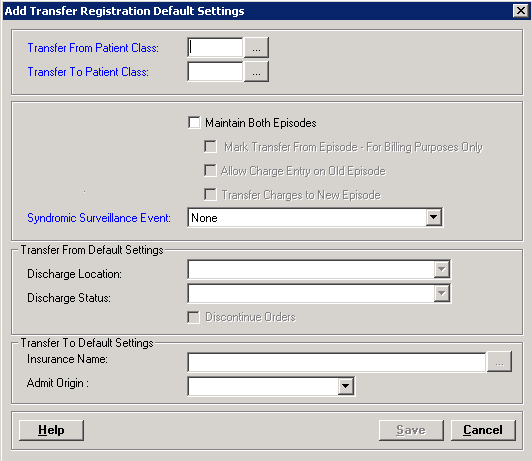Image resolution: width=532 pixels, height=461 pixels.
Task: Click the Insurance Name text field
Action: tap(337, 362)
